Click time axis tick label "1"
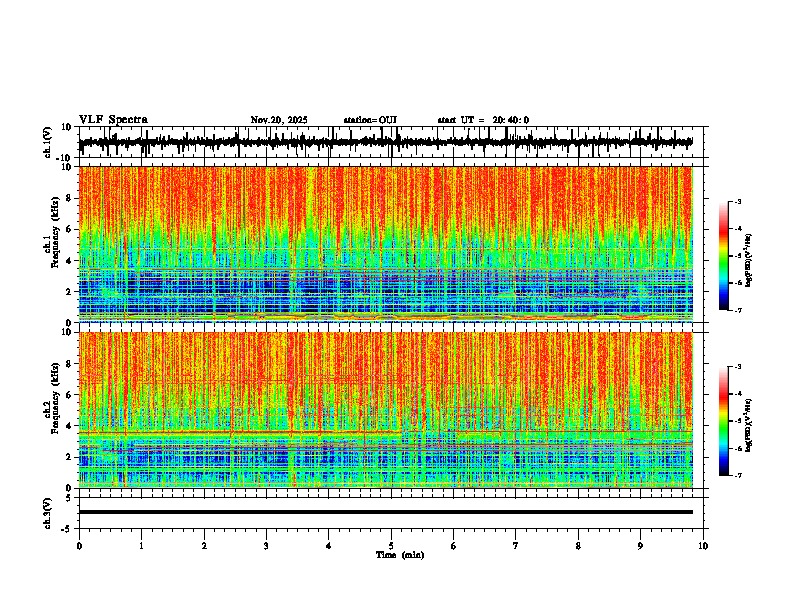792x612 pixels. click(141, 546)
